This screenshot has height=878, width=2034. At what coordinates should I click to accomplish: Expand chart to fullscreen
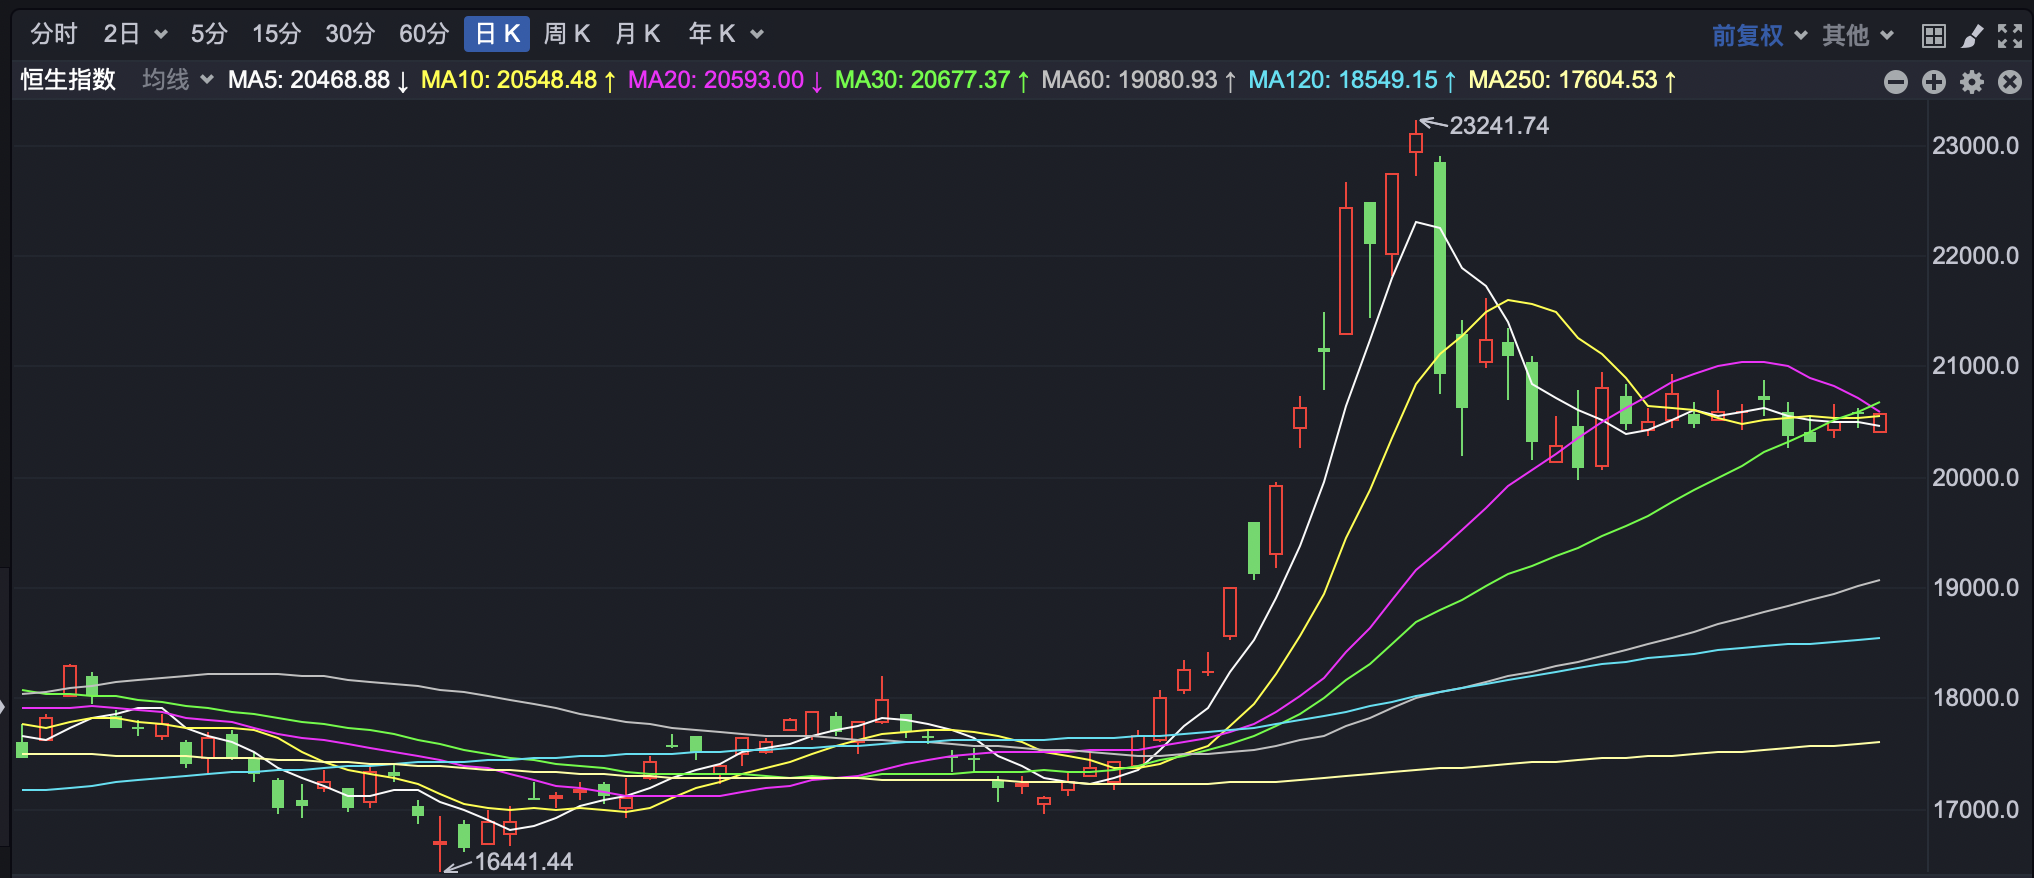(x=2010, y=36)
